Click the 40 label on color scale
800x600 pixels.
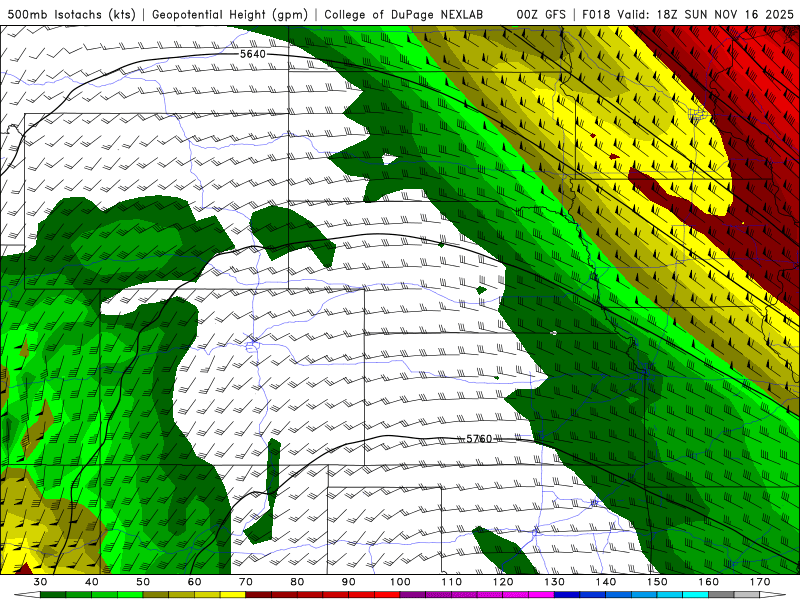tap(92, 582)
